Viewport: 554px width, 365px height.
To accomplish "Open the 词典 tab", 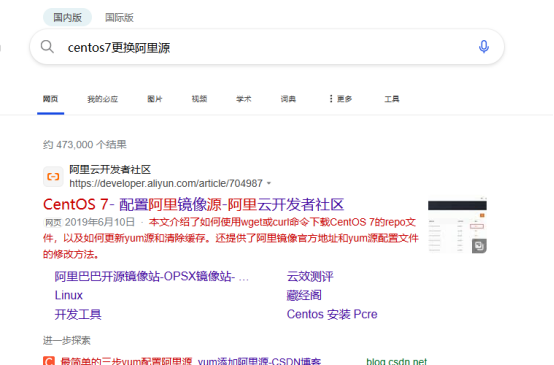I will pos(288,99).
